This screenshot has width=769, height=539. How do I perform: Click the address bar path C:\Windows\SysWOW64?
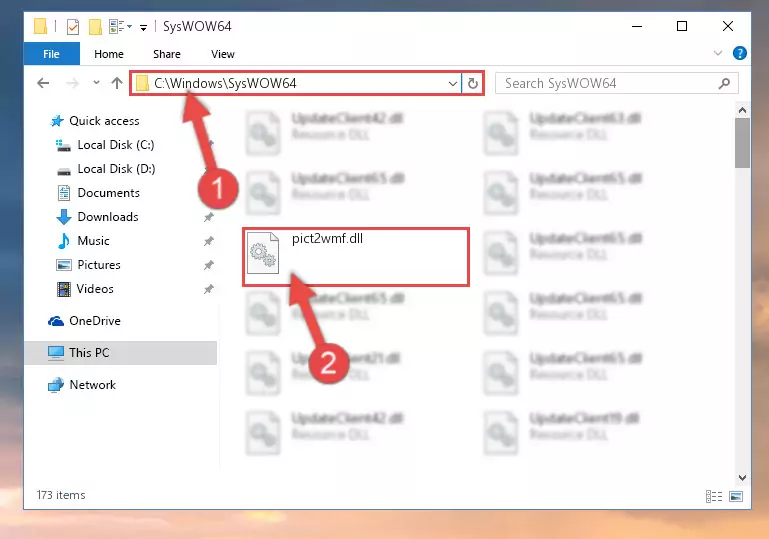(225, 83)
